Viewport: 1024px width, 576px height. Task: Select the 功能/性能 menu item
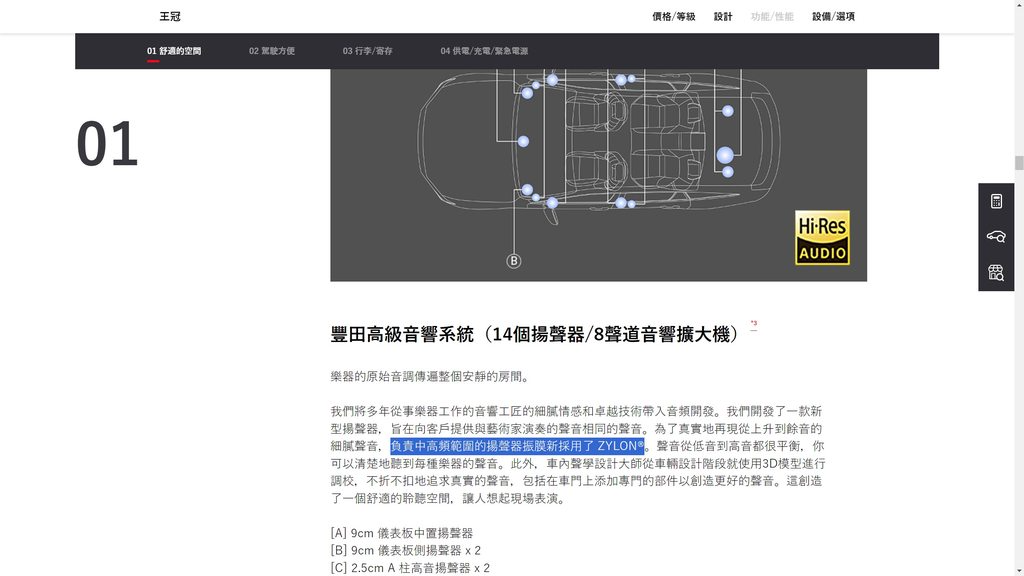pyautogui.click(x=772, y=16)
